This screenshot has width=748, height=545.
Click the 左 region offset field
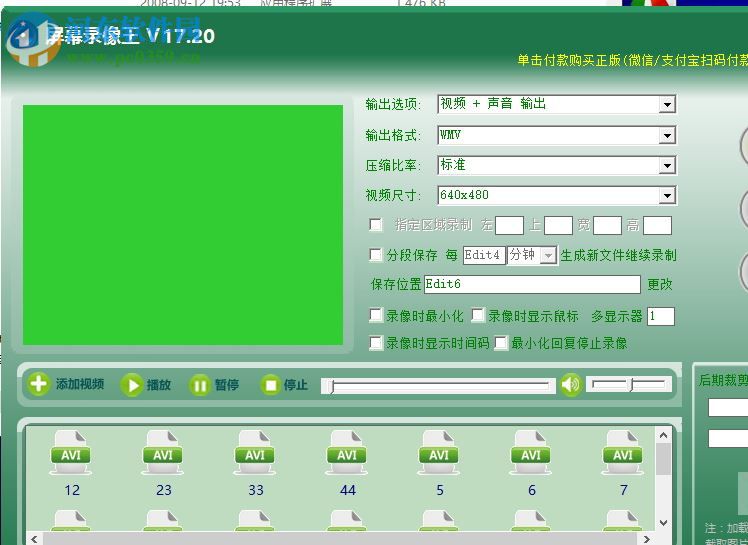[x=509, y=225]
